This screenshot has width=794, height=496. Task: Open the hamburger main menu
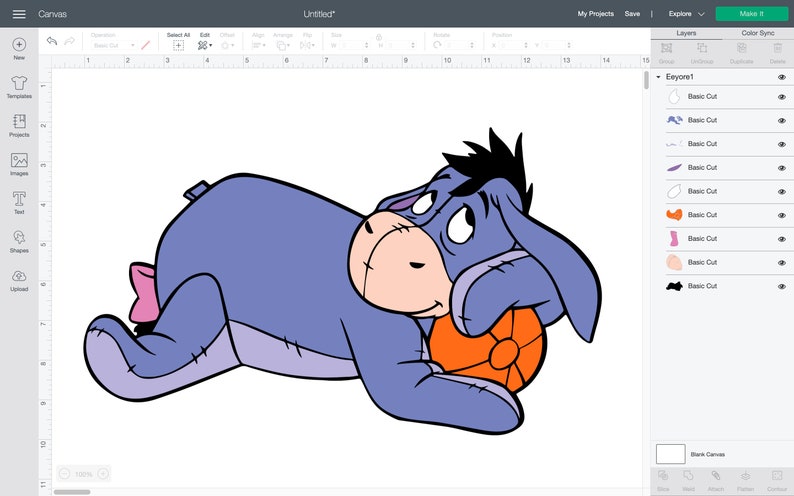point(19,14)
